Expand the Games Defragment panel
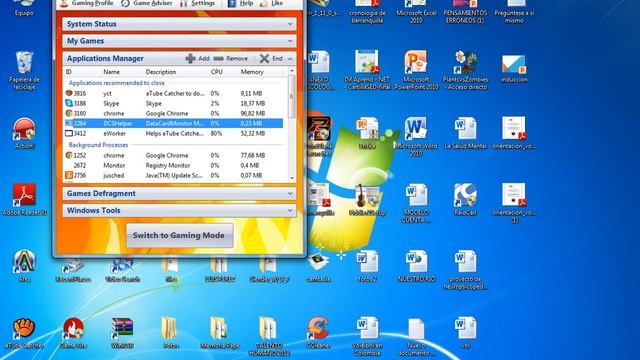This screenshot has width=640, height=360. [179, 193]
